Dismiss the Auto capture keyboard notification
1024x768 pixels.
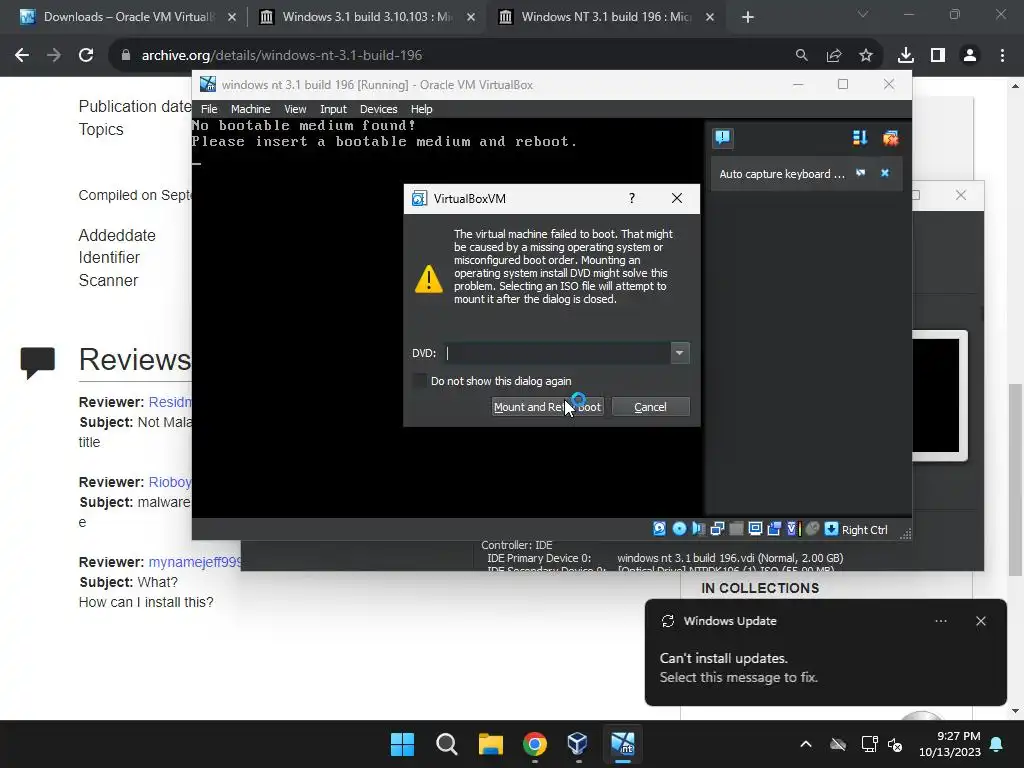click(885, 173)
